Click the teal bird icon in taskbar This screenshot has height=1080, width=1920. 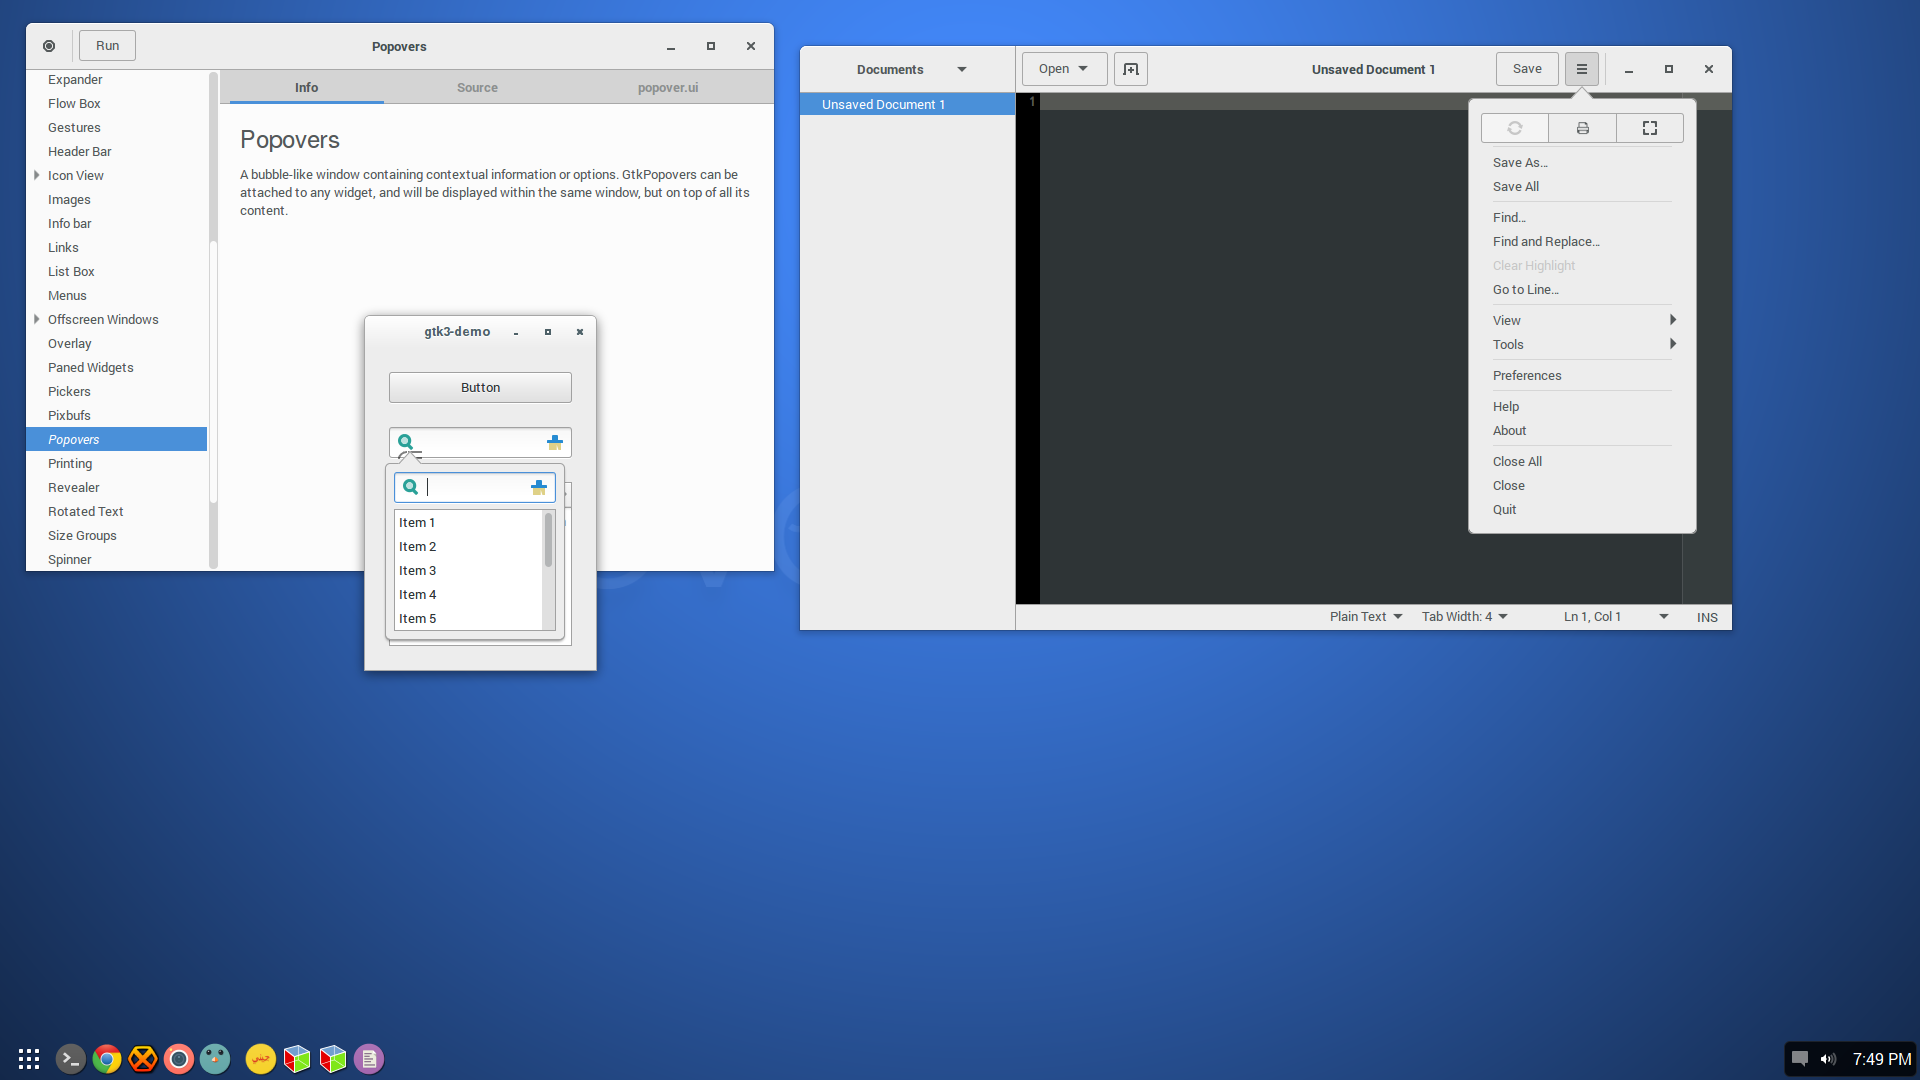click(x=215, y=1059)
